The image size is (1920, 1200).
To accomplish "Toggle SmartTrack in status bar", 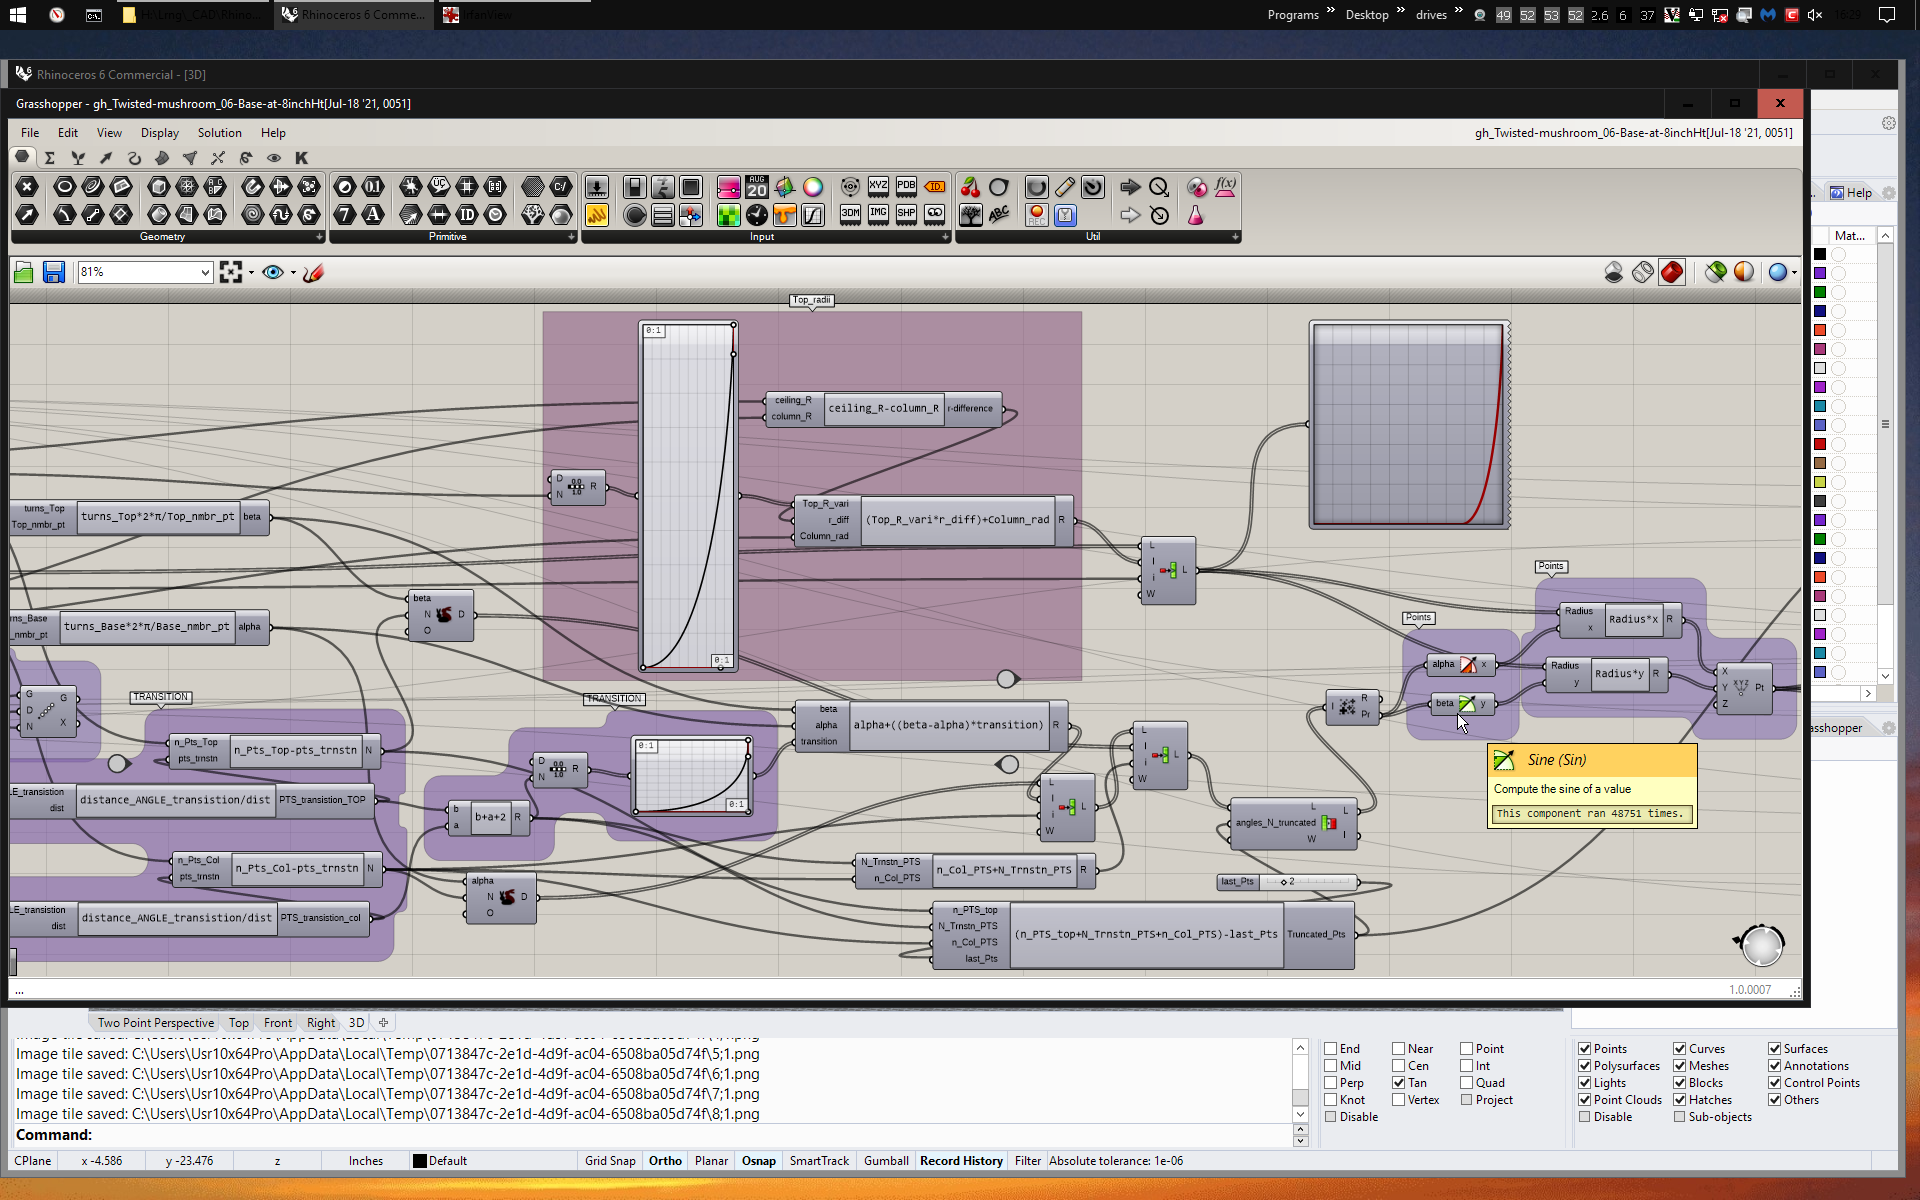I will [819, 1161].
